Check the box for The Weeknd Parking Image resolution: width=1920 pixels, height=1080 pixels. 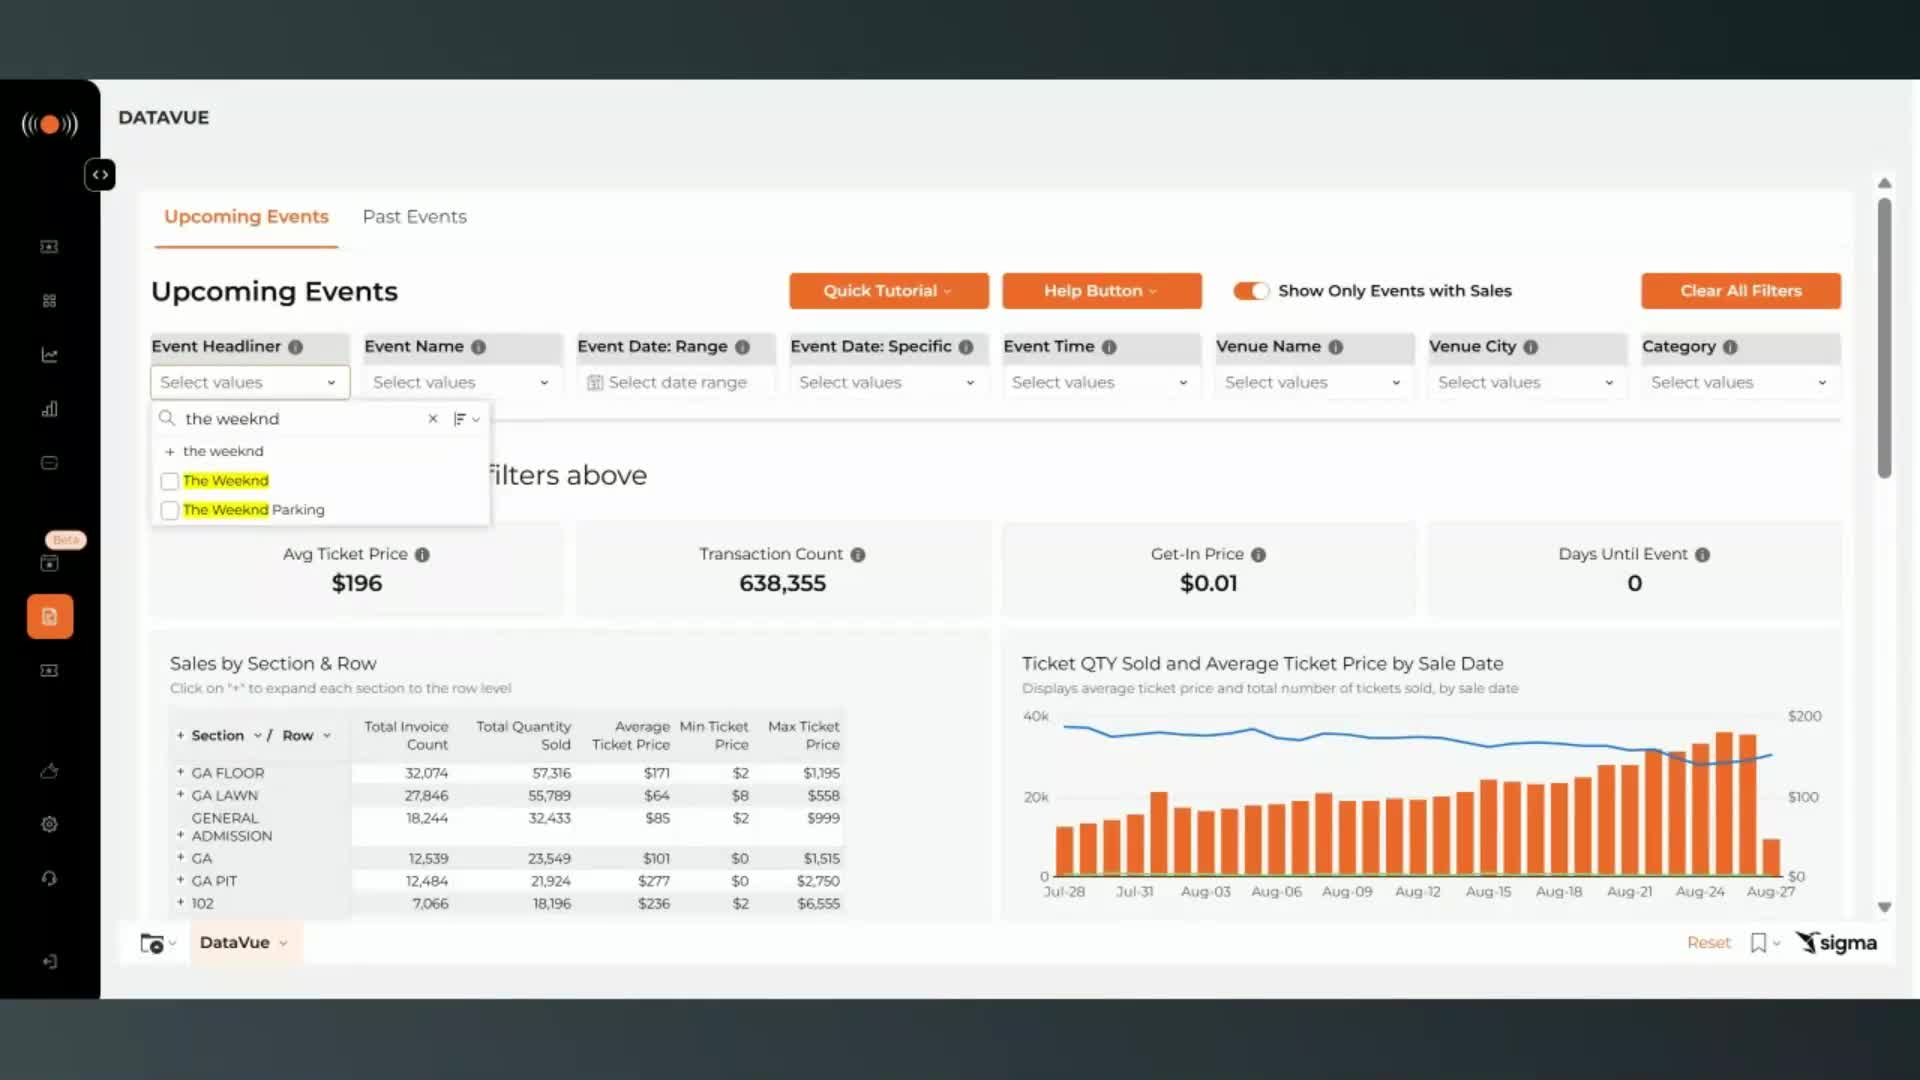[170, 510]
